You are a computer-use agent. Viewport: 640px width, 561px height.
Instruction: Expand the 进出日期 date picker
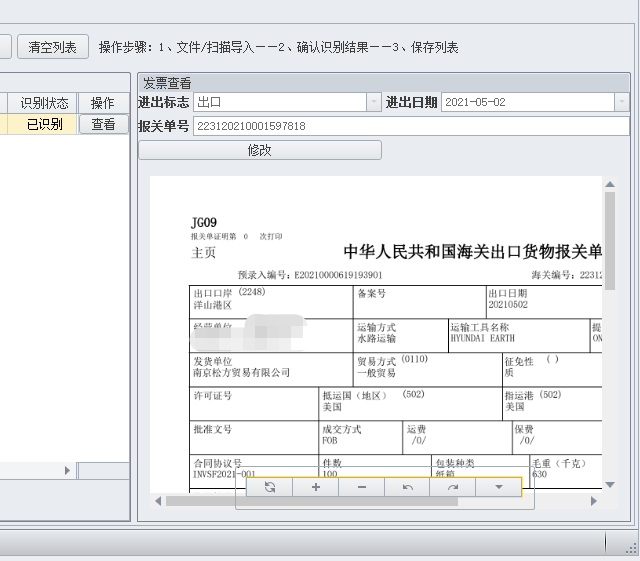point(621,102)
